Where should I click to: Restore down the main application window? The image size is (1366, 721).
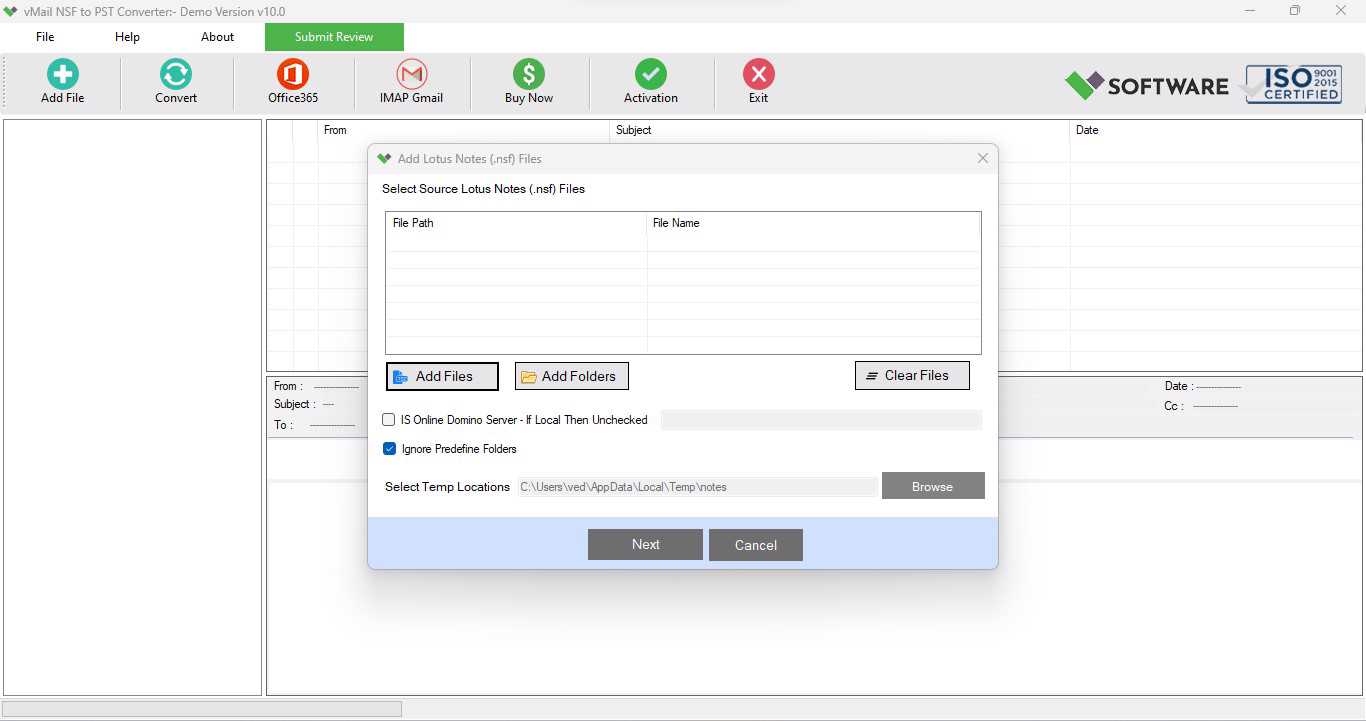click(1295, 11)
